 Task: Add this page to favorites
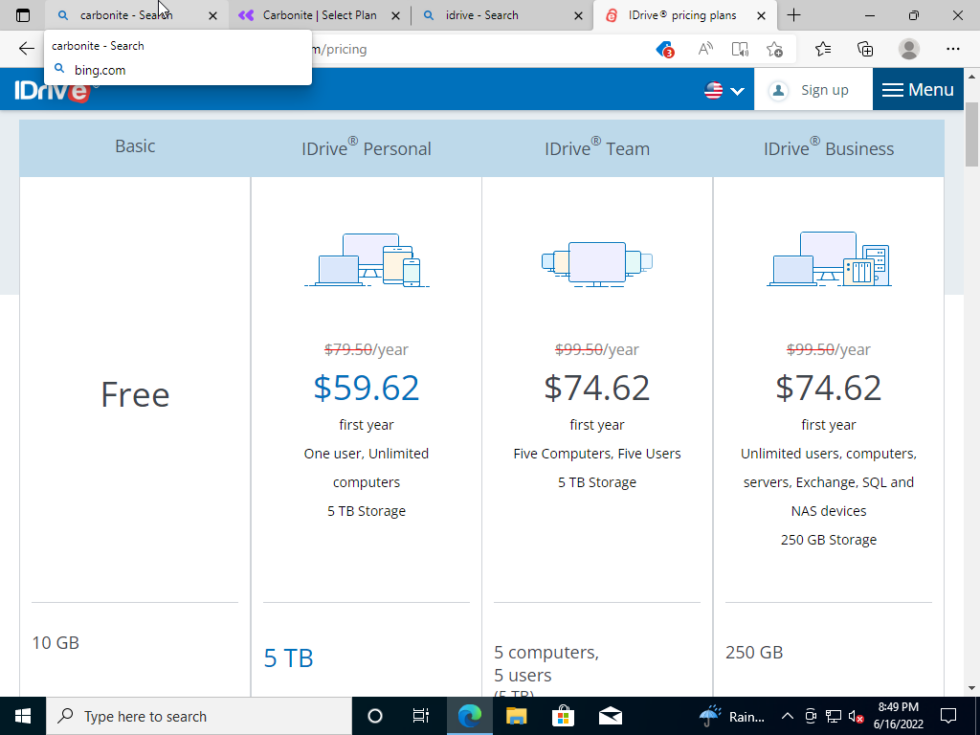(x=774, y=49)
